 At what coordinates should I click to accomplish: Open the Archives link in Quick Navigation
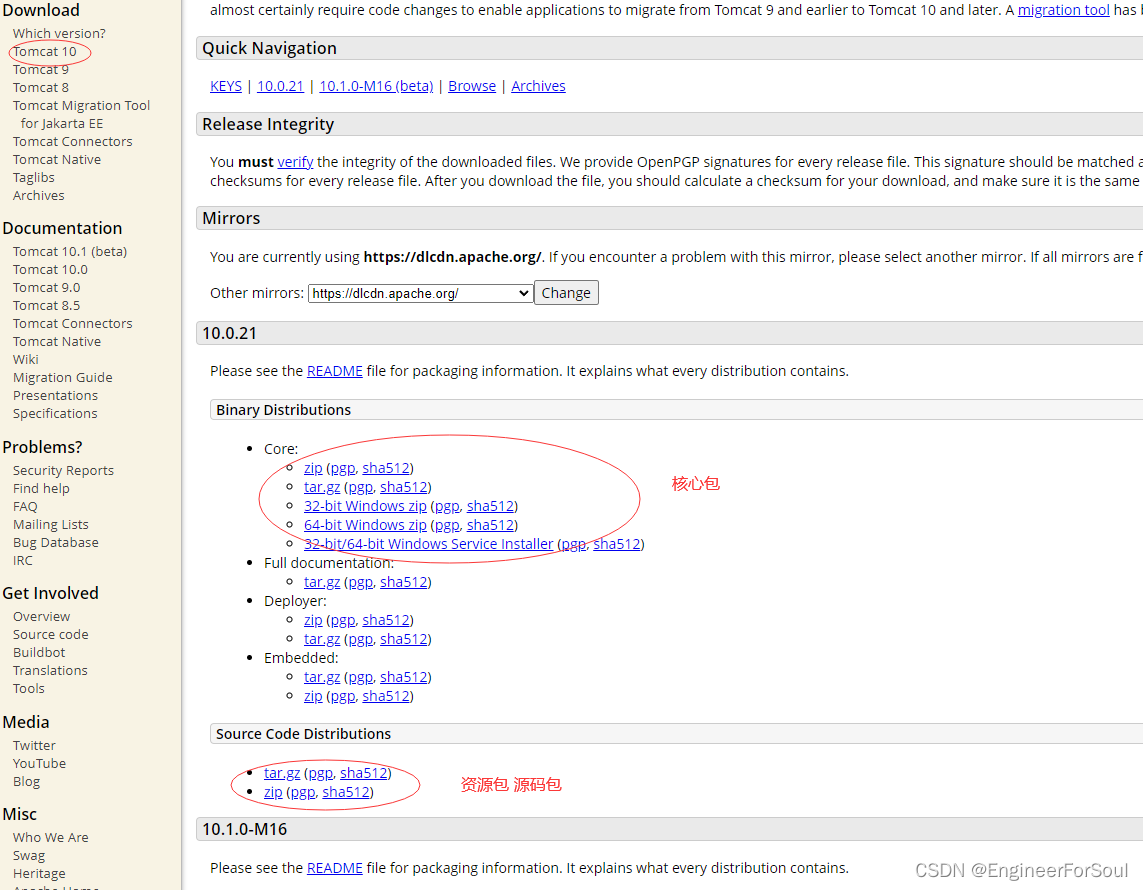click(538, 86)
